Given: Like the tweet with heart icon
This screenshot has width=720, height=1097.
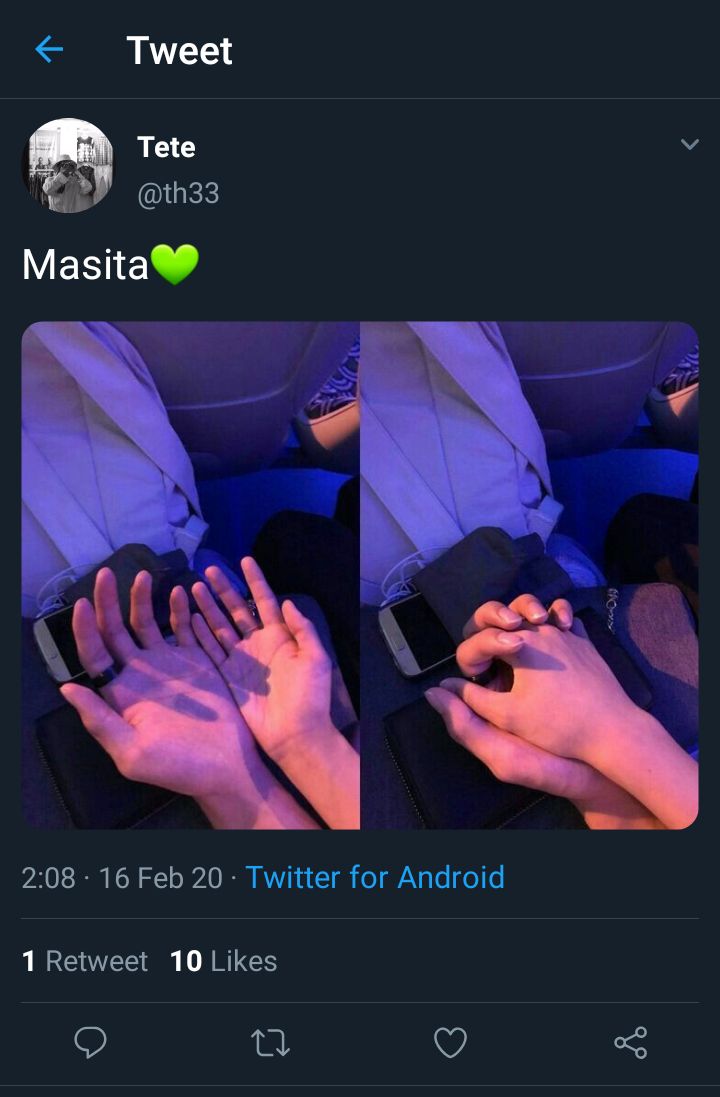Looking at the screenshot, I should point(450,1042).
